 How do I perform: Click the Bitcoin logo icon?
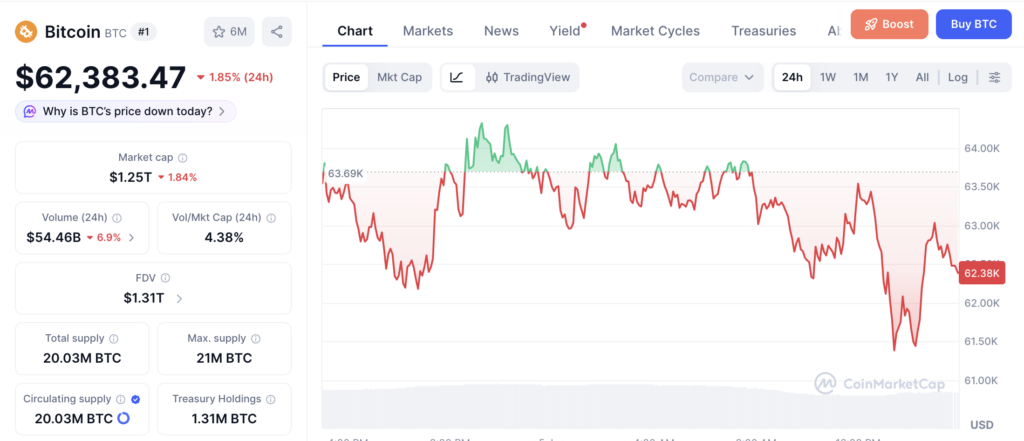point(27,31)
